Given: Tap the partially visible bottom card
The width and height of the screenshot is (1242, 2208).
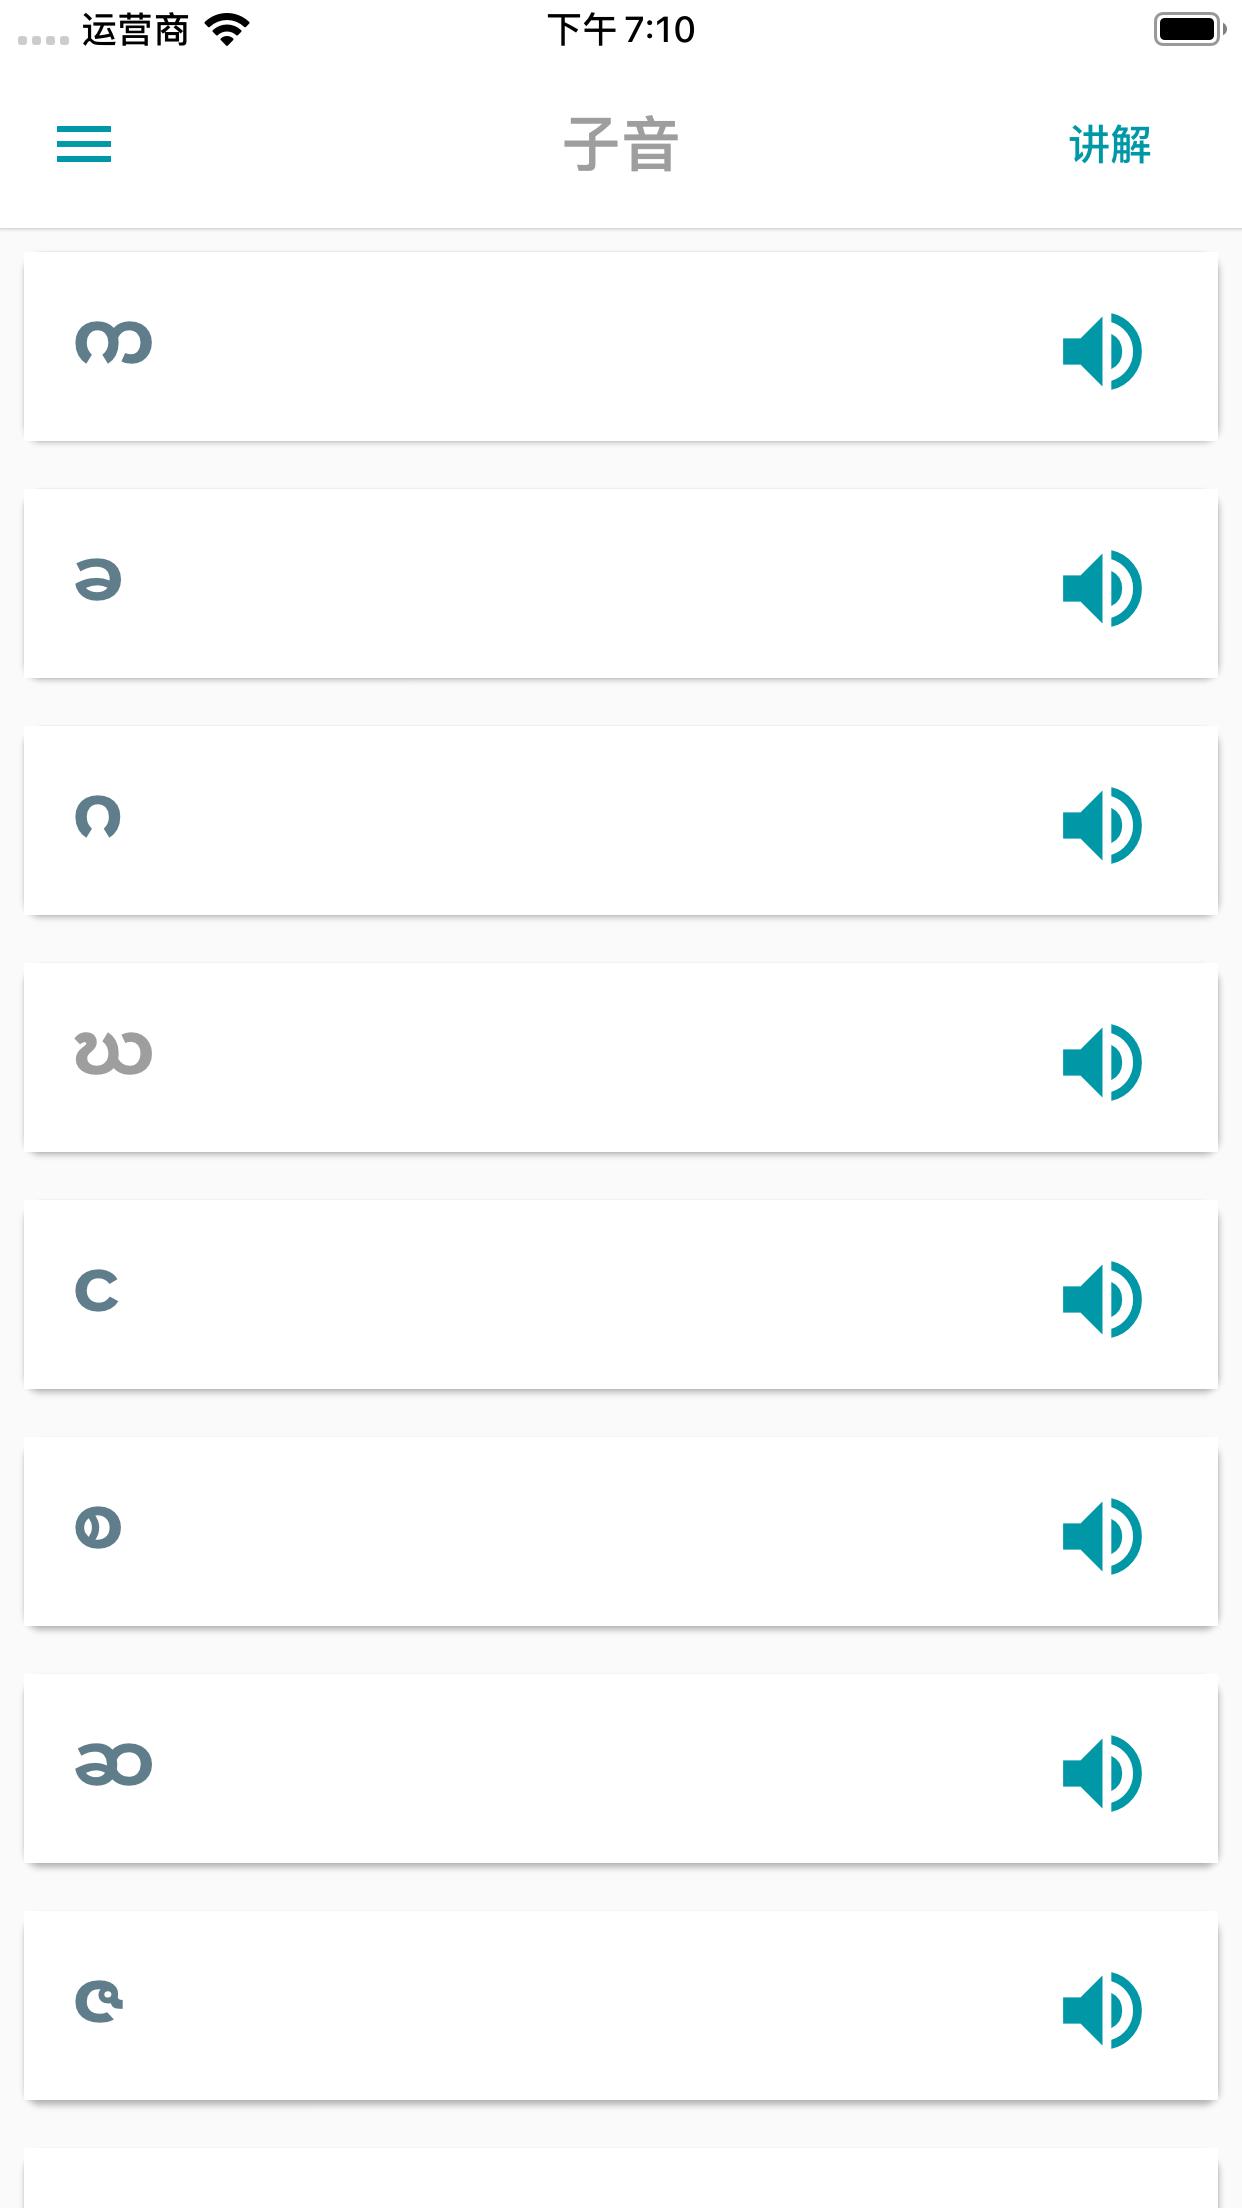Looking at the screenshot, I should (x=621, y=2178).
